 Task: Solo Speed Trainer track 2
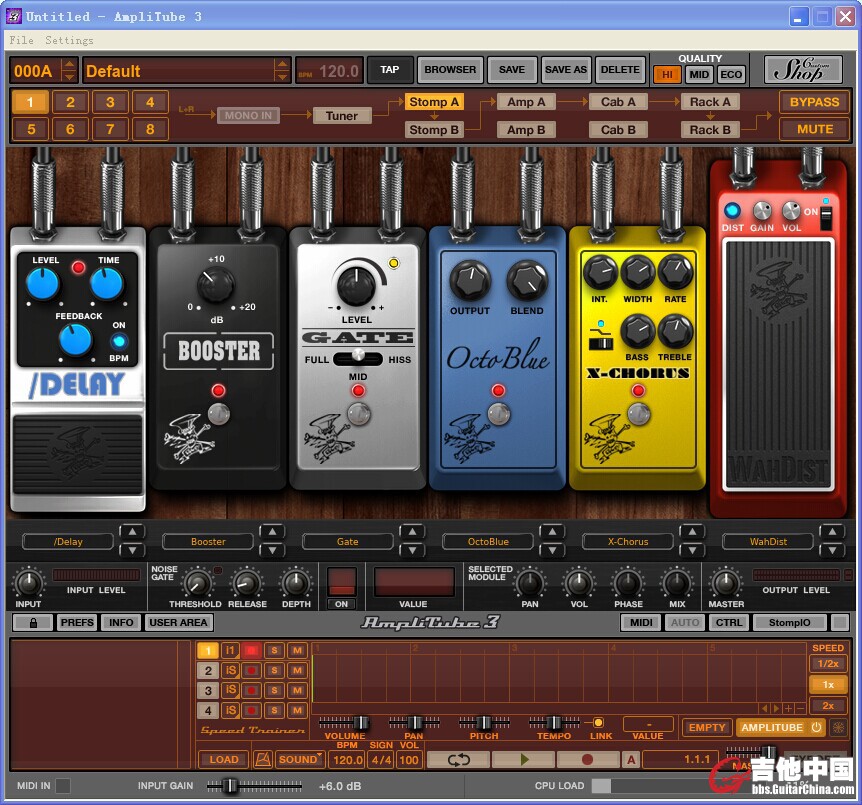[274, 671]
